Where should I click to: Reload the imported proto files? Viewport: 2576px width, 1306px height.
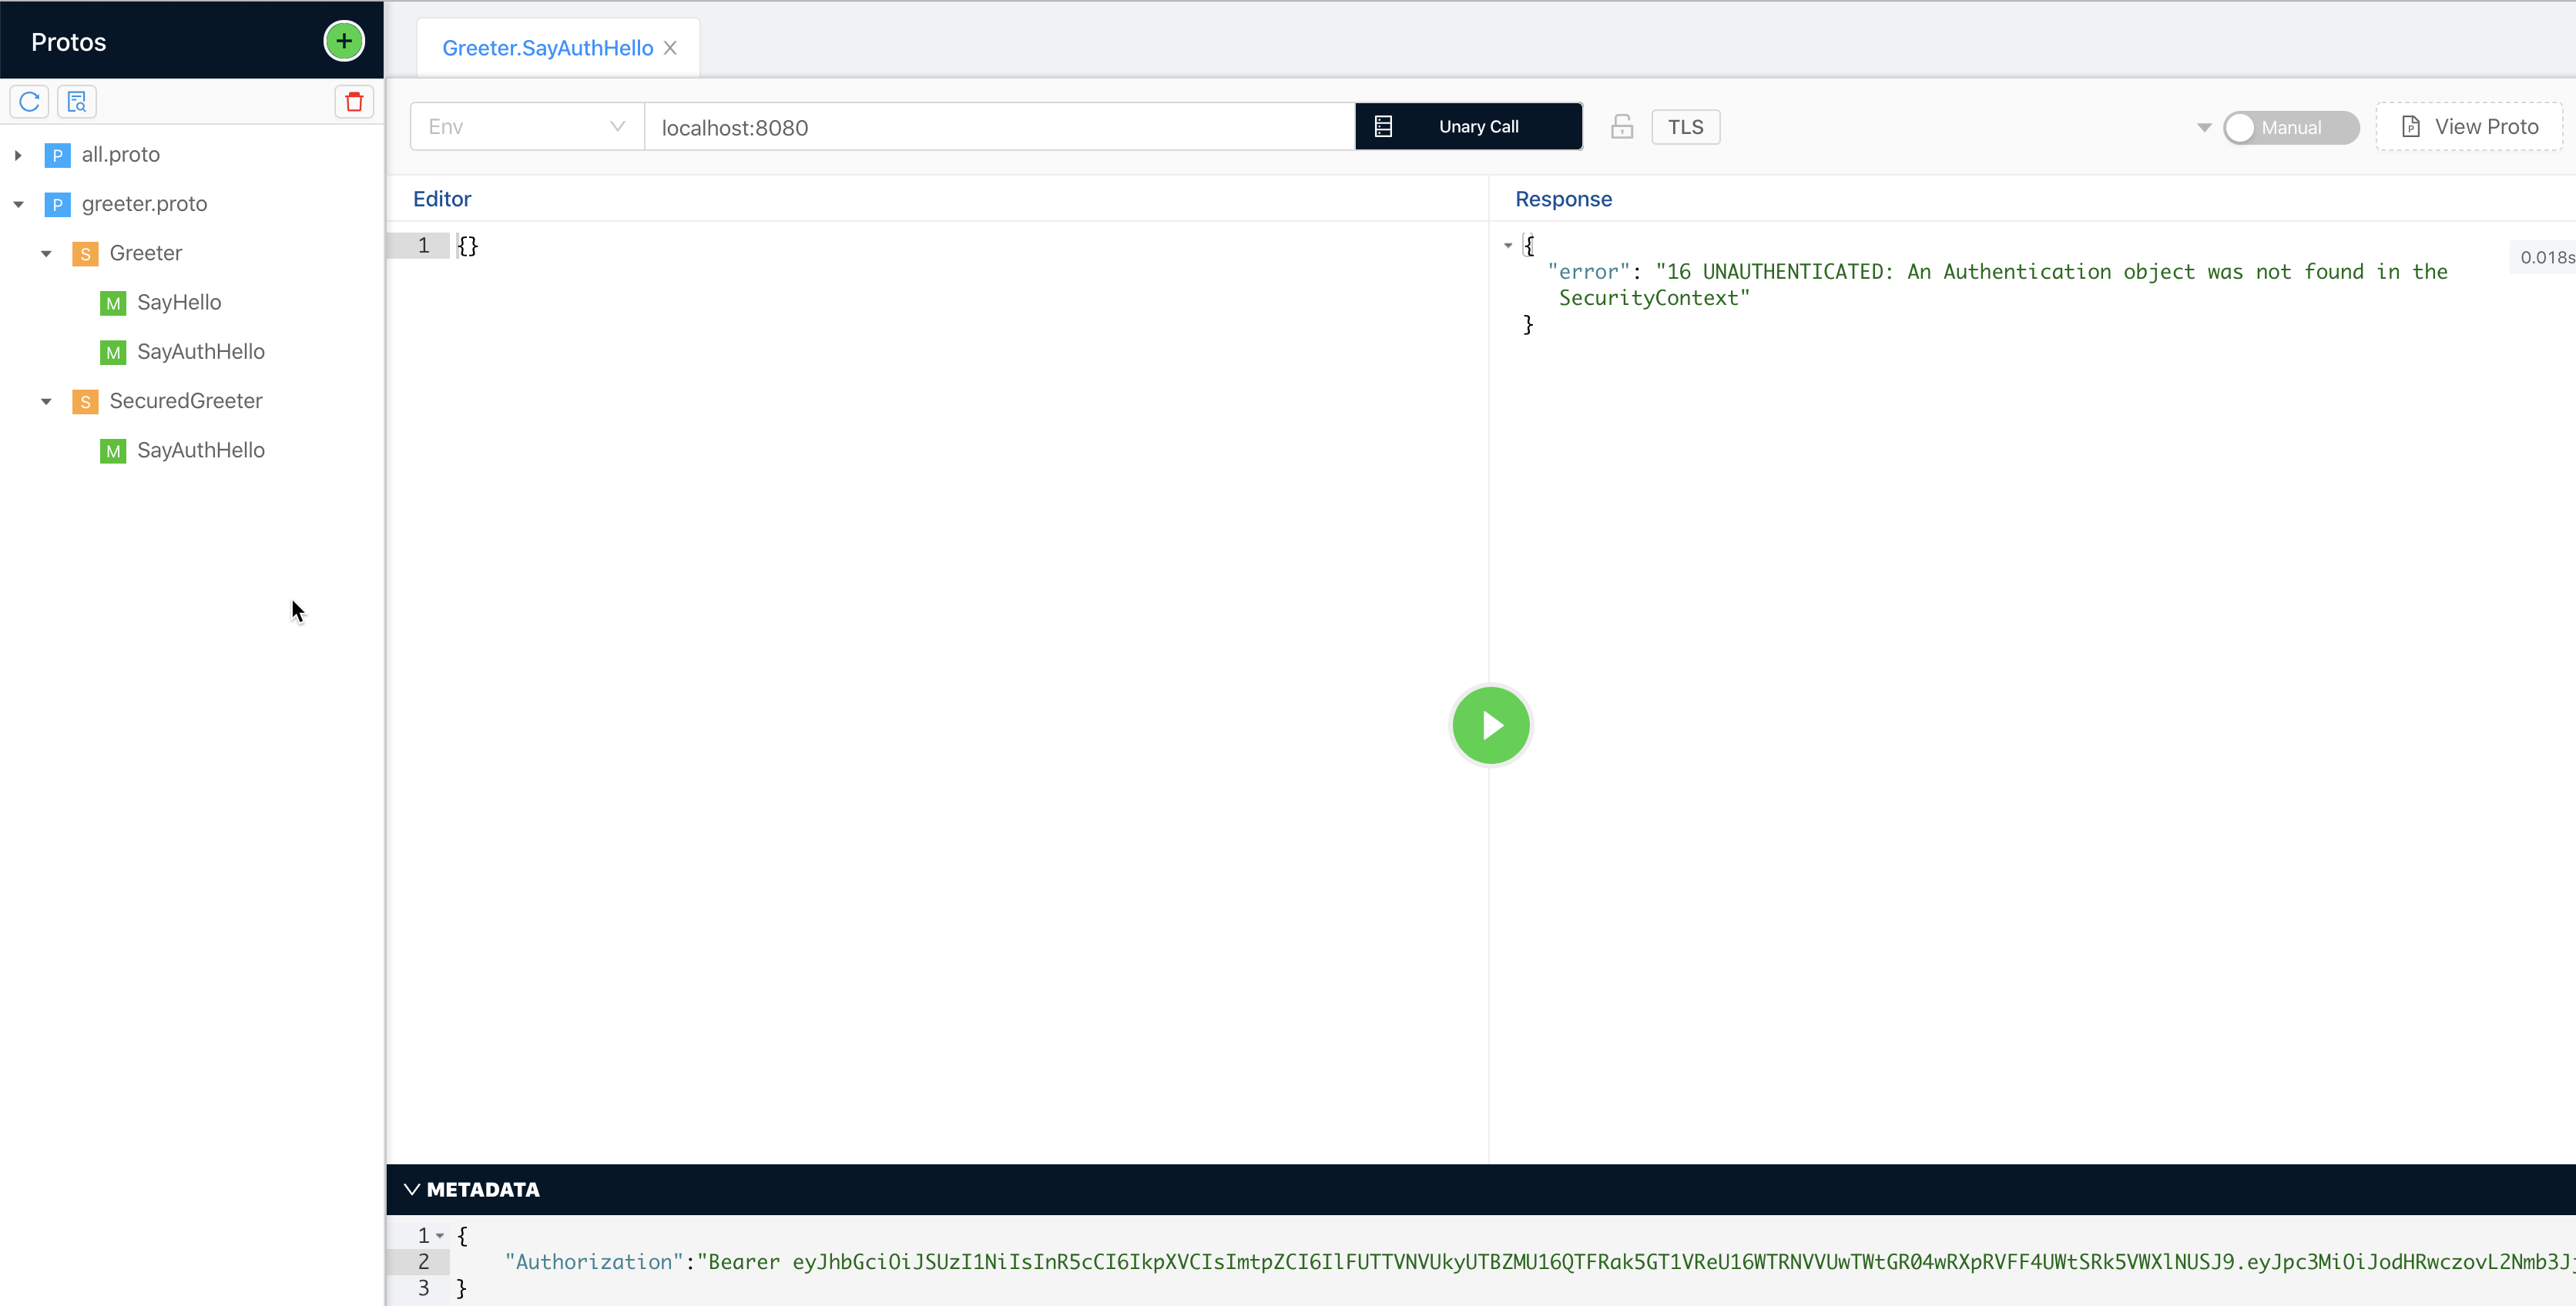pyautogui.click(x=28, y=101)
